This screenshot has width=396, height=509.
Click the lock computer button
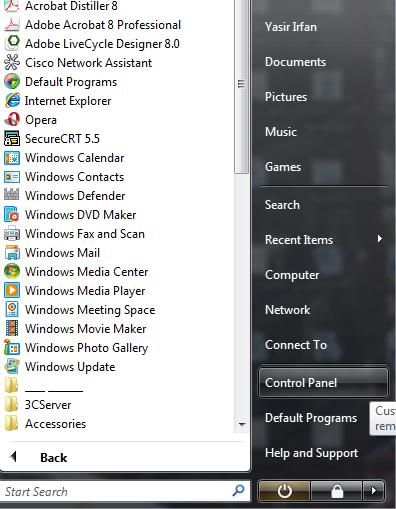click(337, 491)
